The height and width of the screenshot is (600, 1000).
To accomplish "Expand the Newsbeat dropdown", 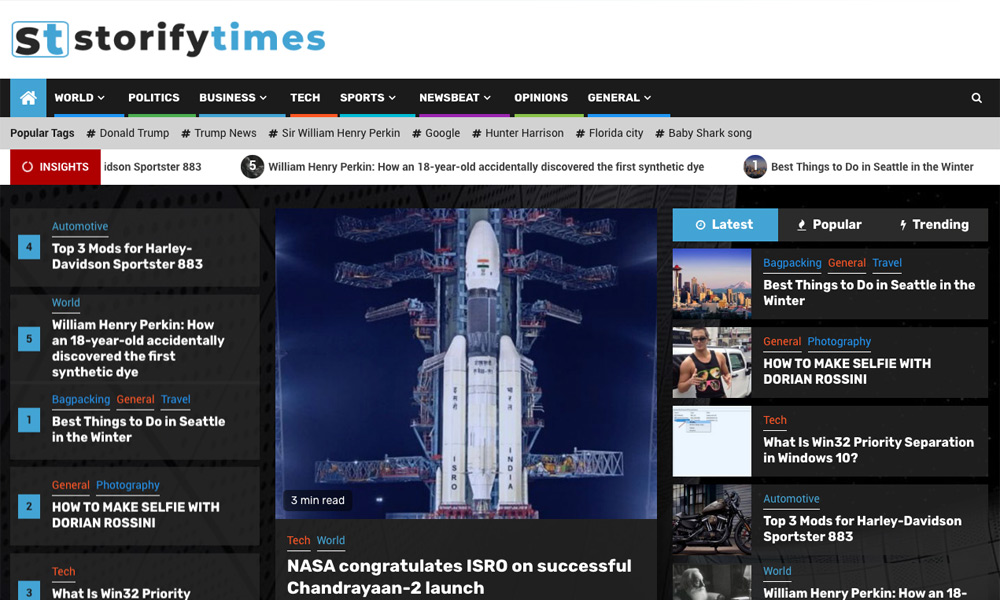I will click(455, 98).
